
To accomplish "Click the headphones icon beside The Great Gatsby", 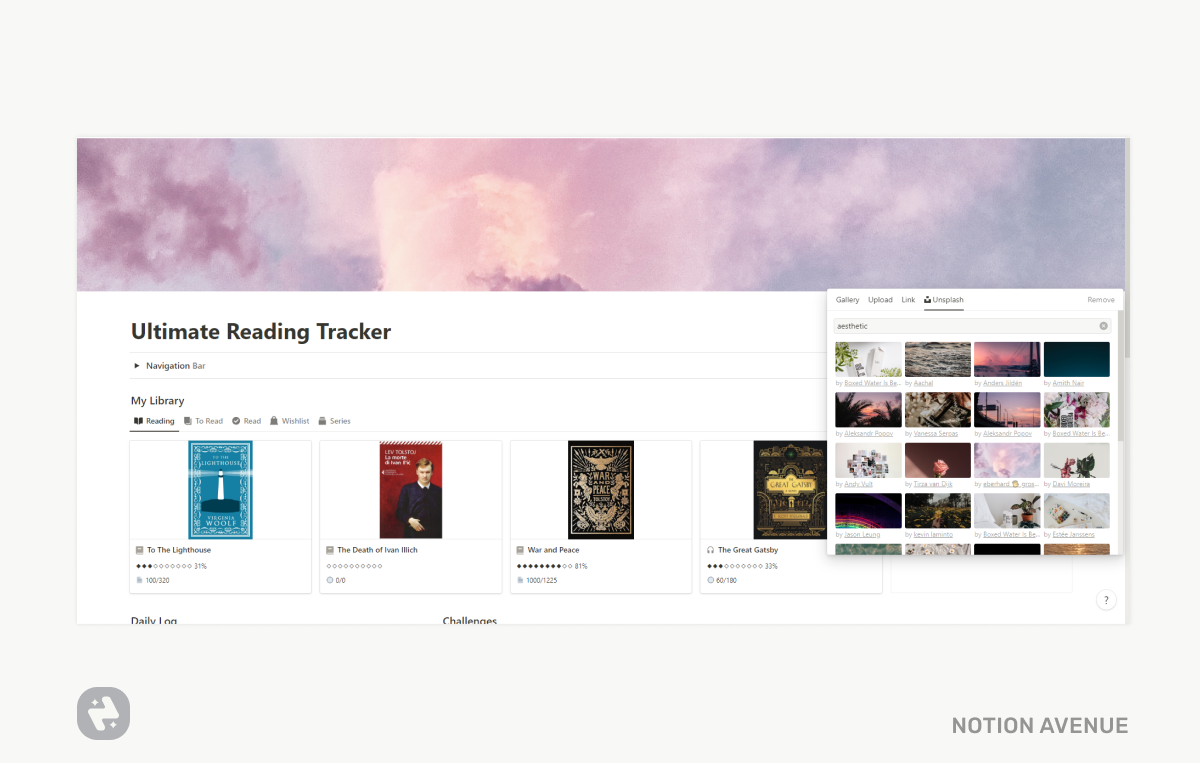I will point(710,550).
